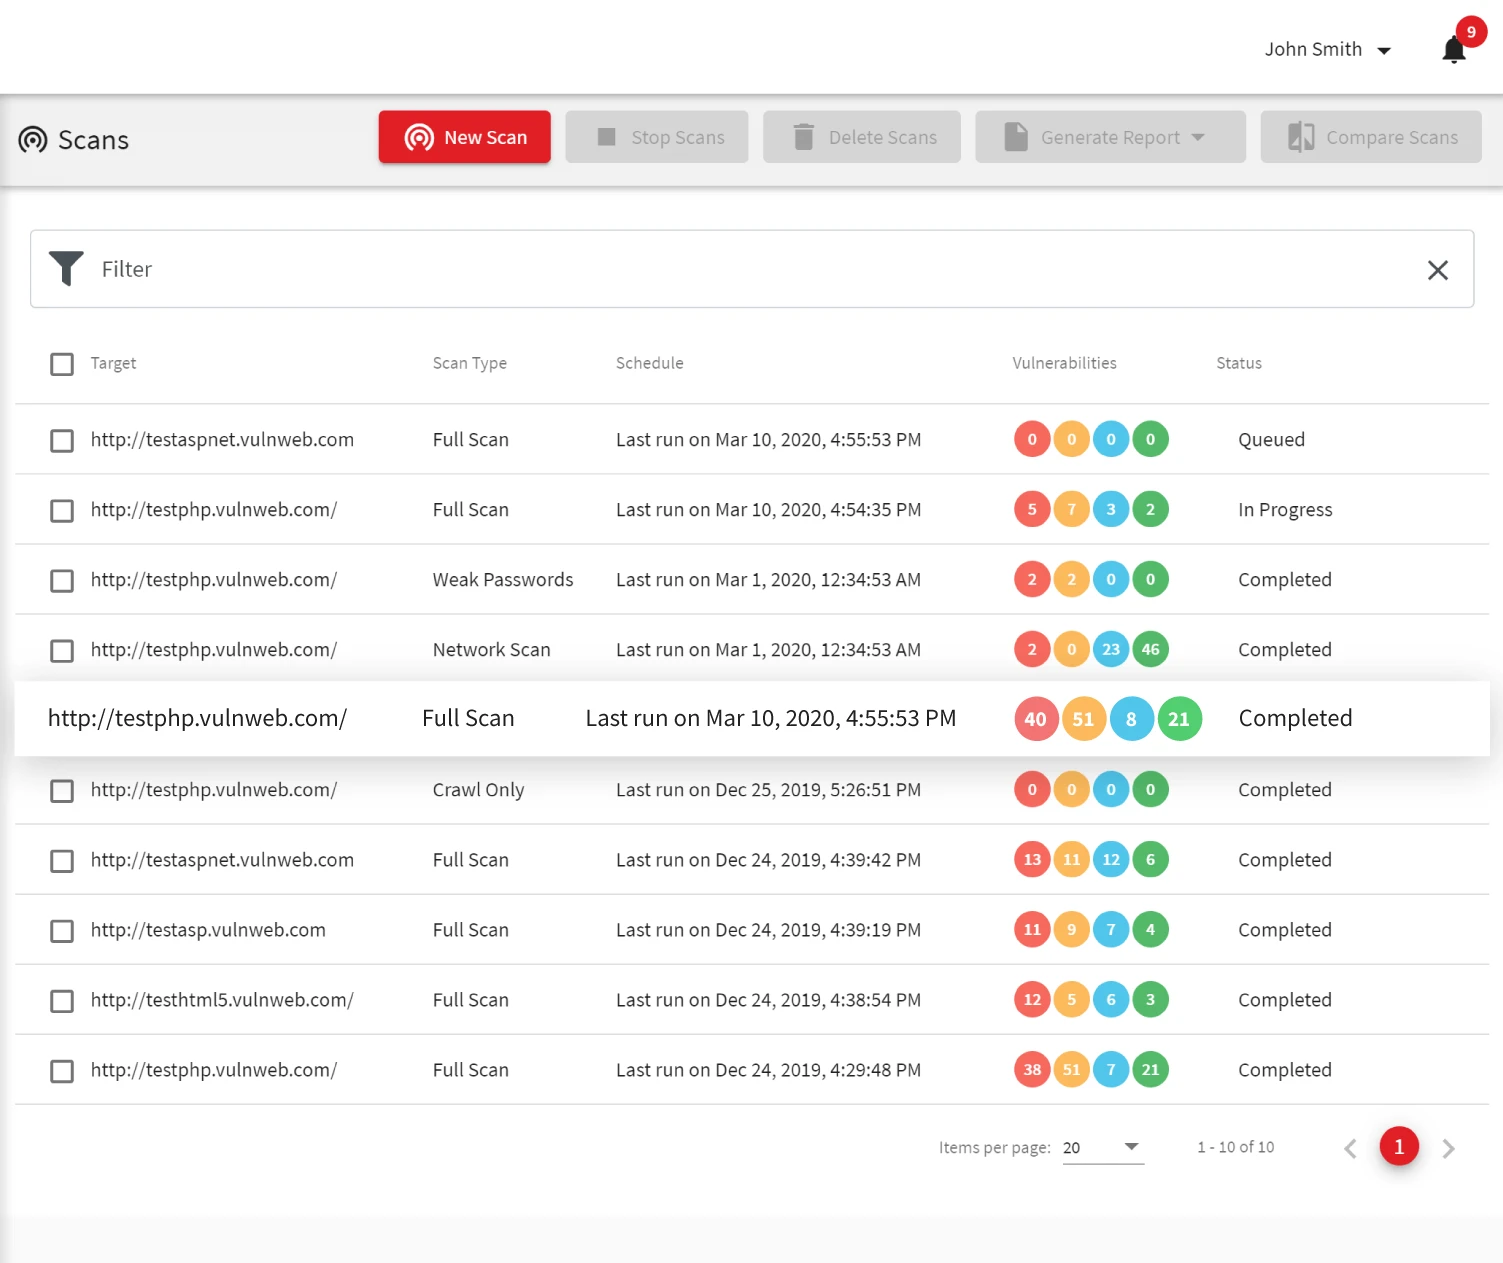Click the Delete Scans trash icon
This screenshot has height=1263, width=1503.
point(802,136)
